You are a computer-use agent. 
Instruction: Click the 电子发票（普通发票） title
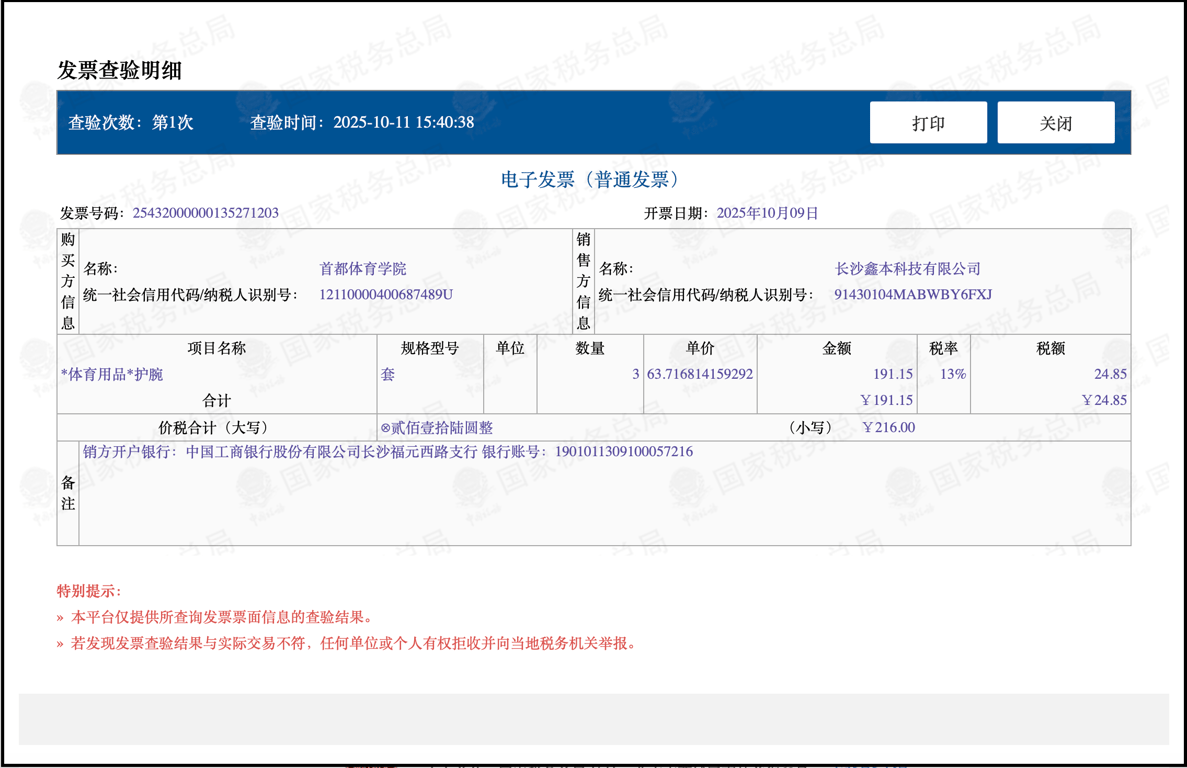[590, 179]
